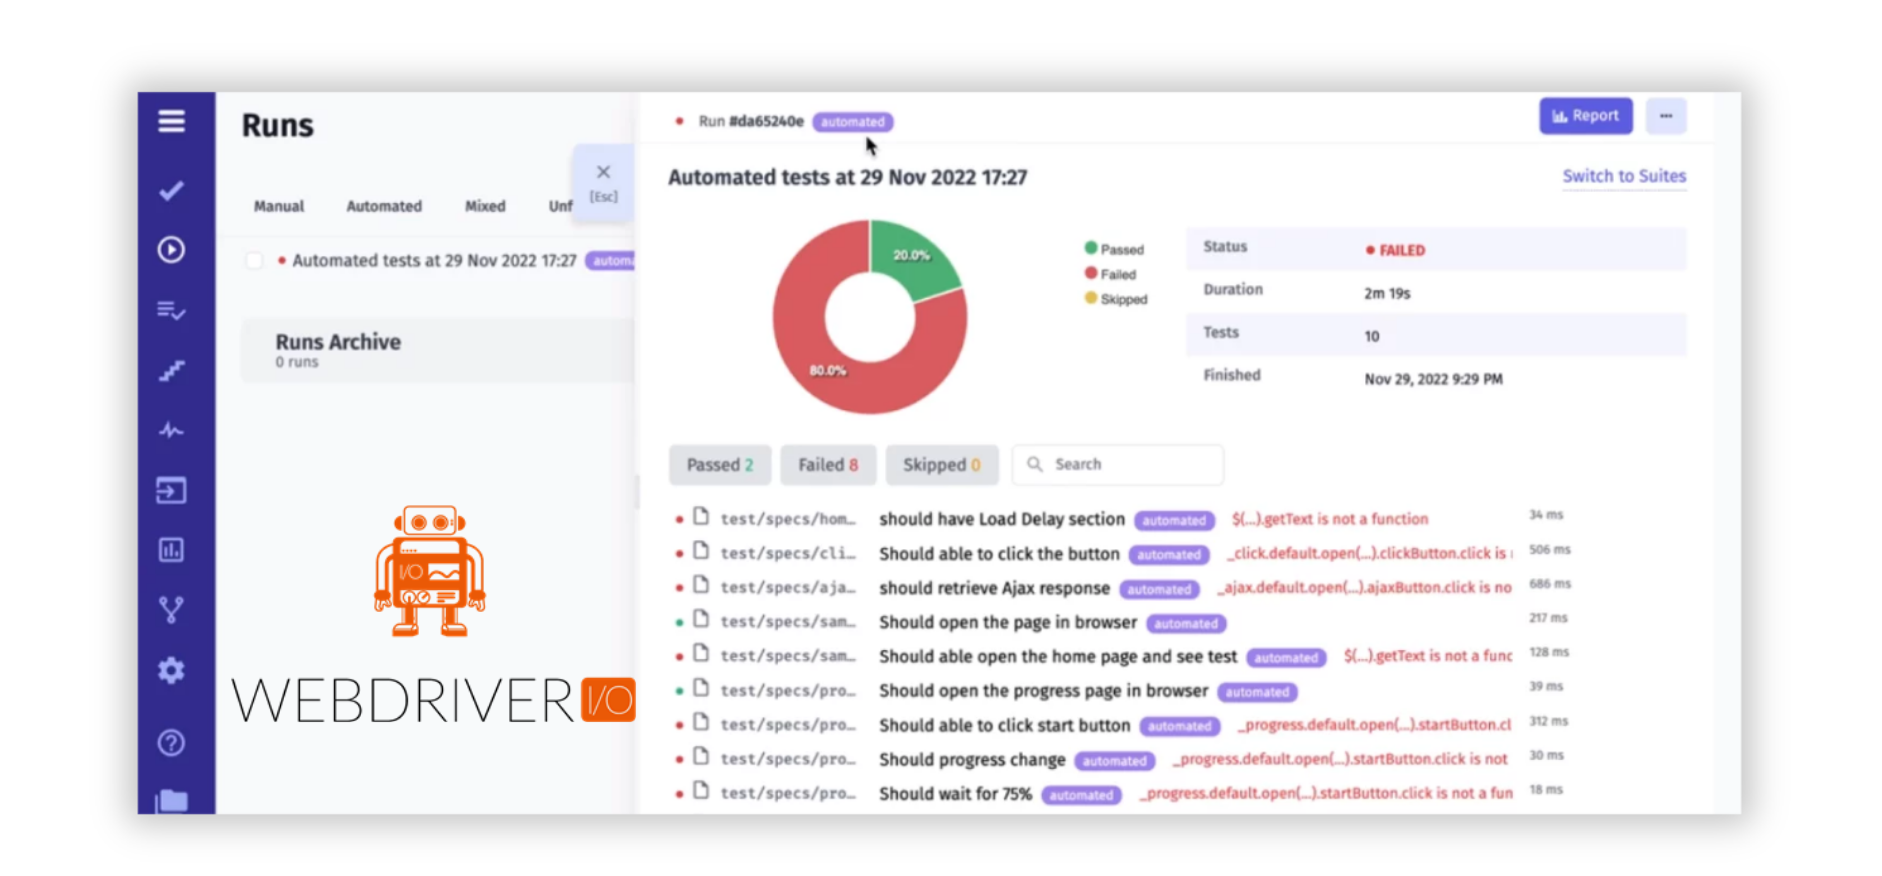Open the three-dots more options menu
The image size is (1882, 876).
point(1665,116)
